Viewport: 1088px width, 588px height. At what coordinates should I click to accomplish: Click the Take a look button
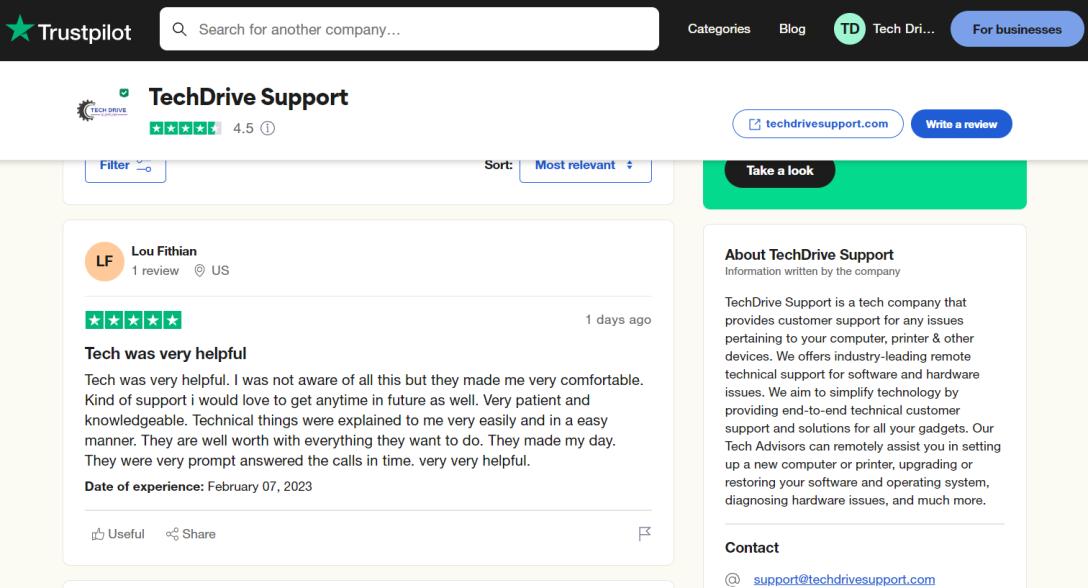[779, 171]
